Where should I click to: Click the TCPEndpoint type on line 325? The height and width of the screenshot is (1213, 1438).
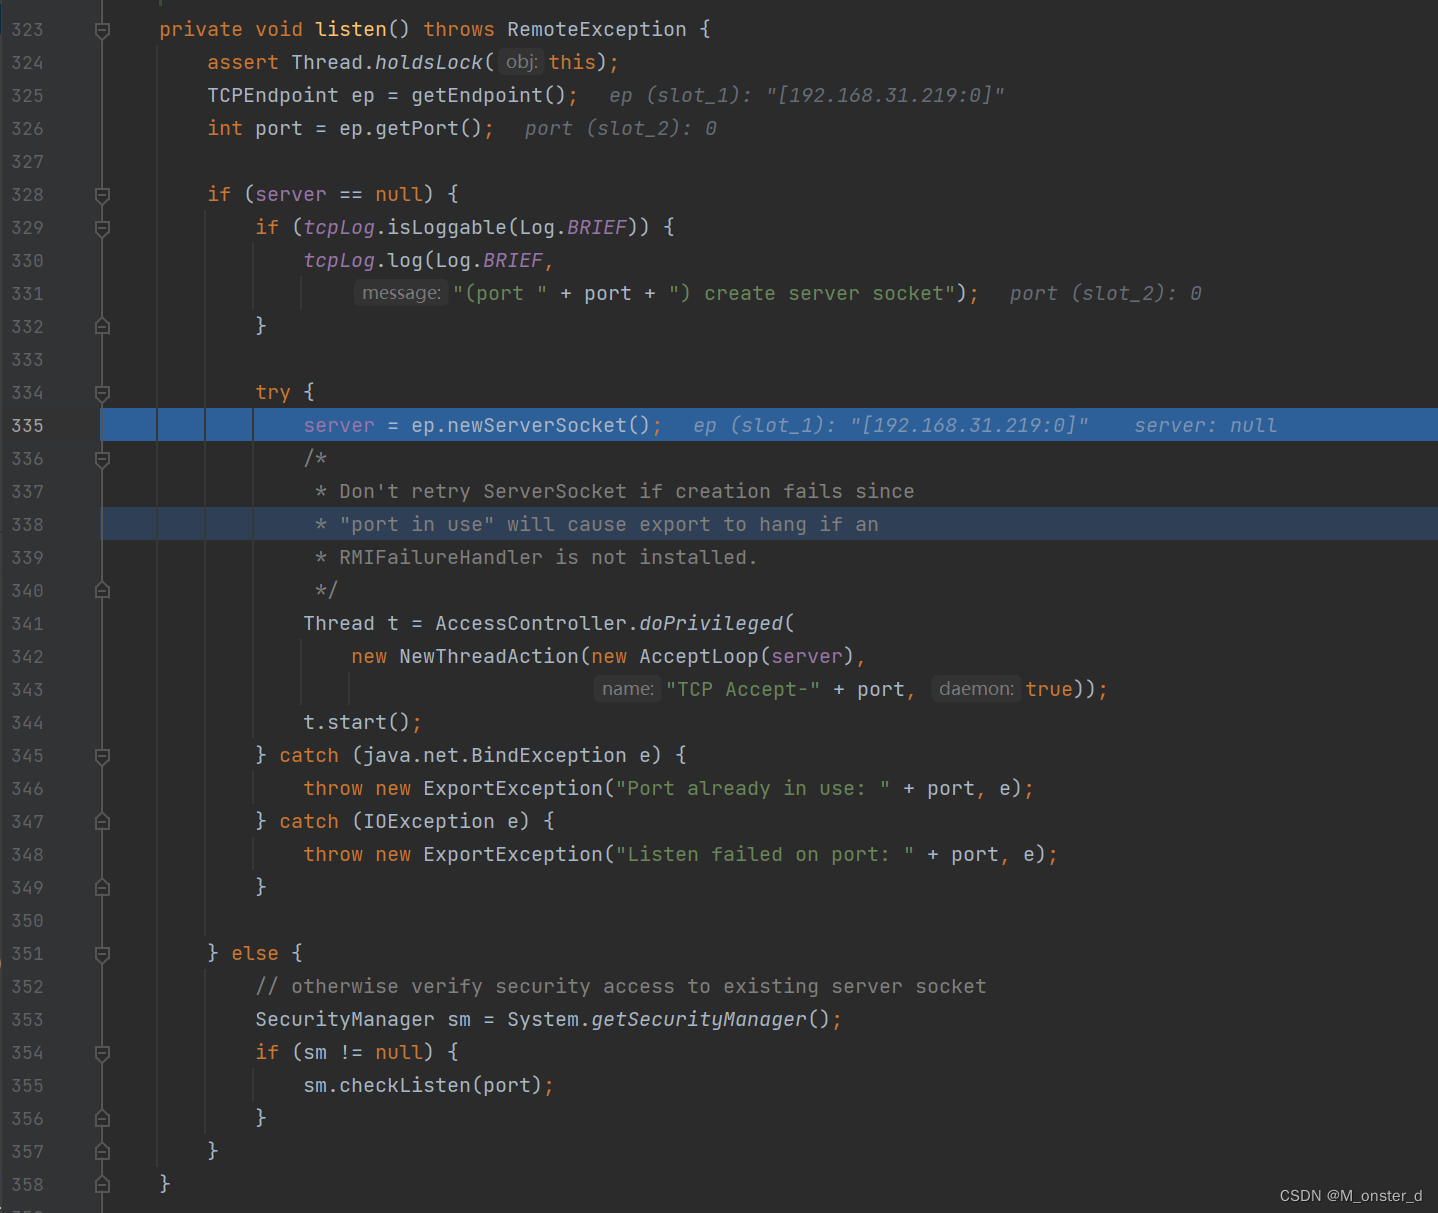tap(273, 96)
